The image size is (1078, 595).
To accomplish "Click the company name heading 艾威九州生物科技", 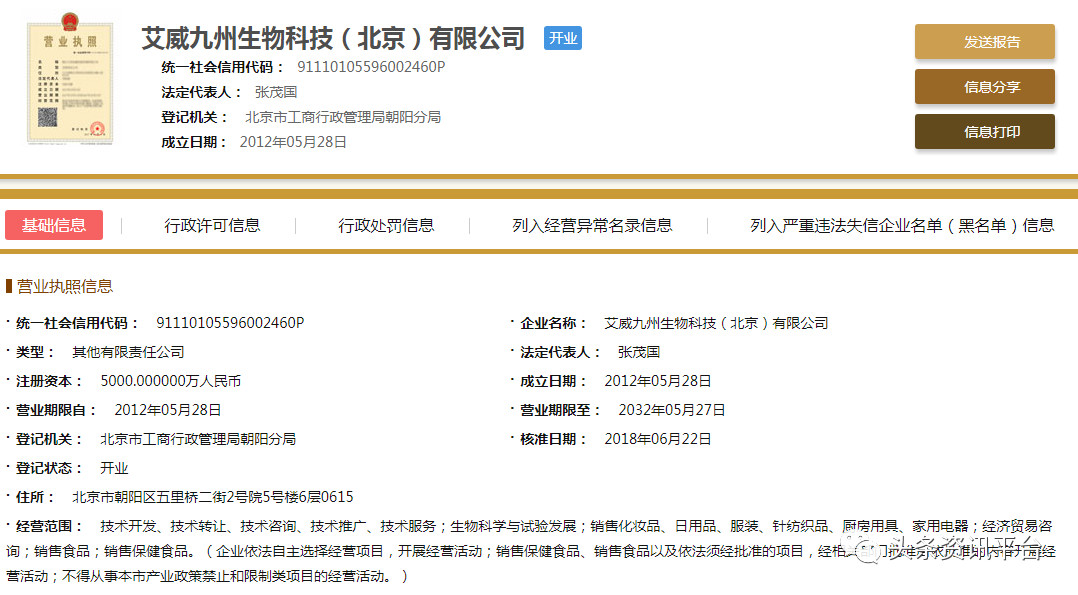I will pyautogui.click(x=333, y=39).
